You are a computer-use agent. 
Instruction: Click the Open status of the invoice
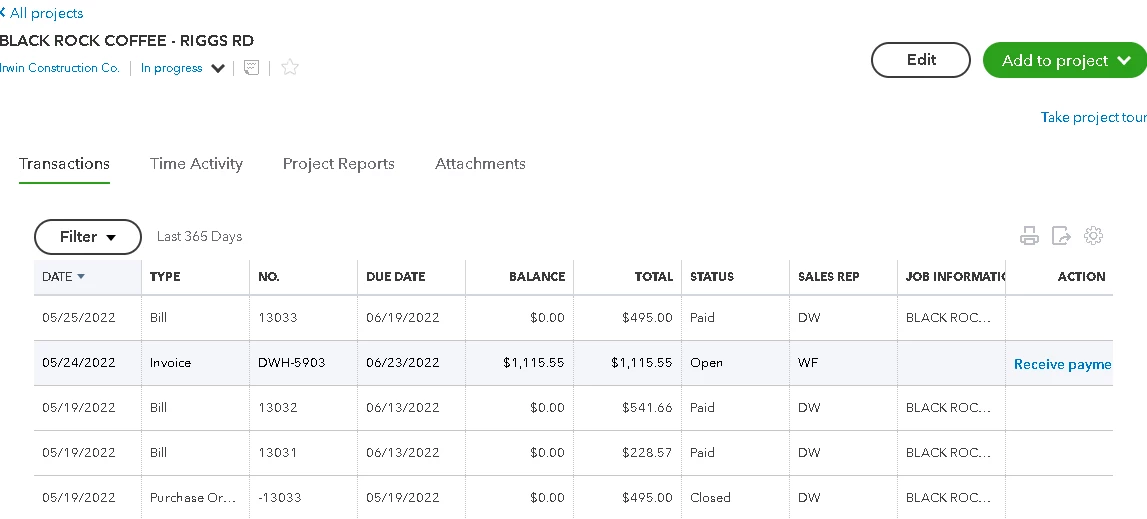tap(706, 362)
